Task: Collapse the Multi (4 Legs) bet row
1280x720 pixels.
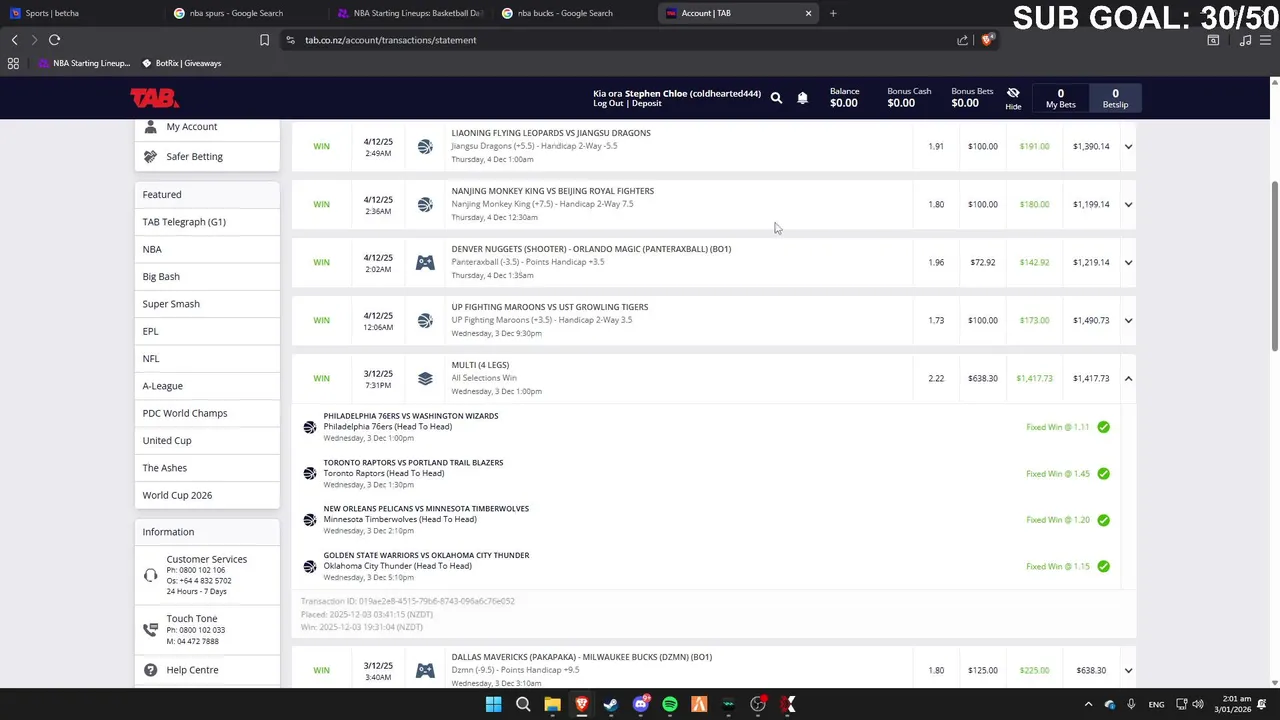Action: pos(1128,378)
